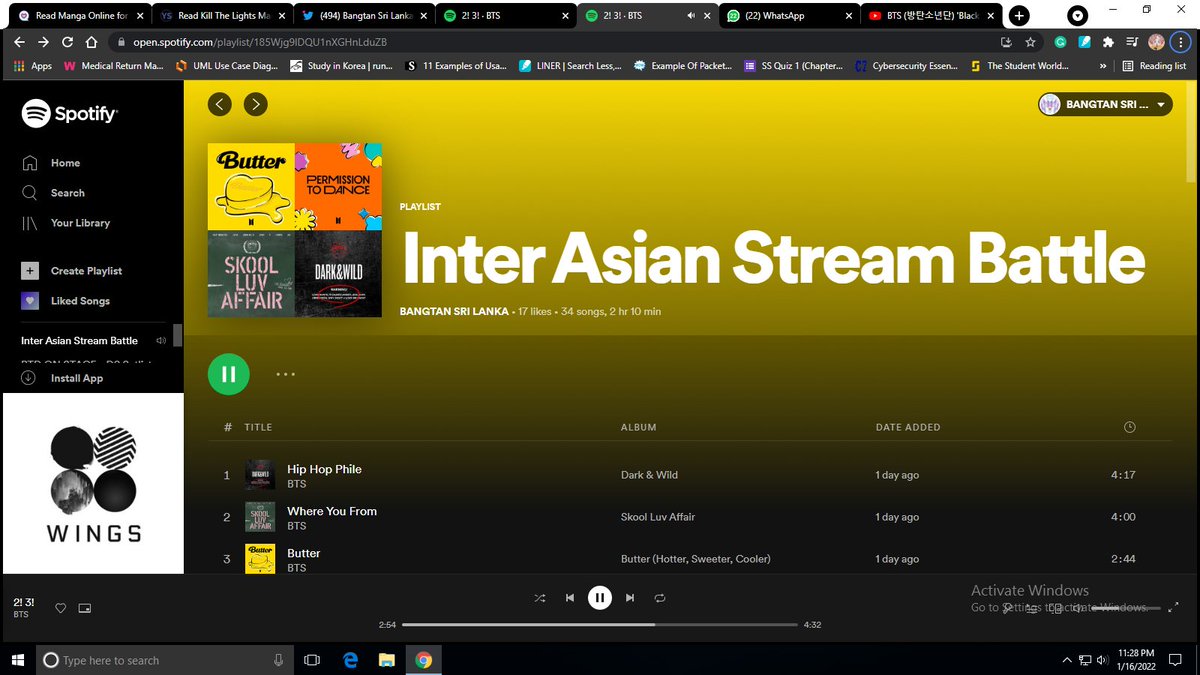1200x675 pixels.
Task: Open the BANGTAN SRI LANKA owner link
Action: (x=454, y=311)
